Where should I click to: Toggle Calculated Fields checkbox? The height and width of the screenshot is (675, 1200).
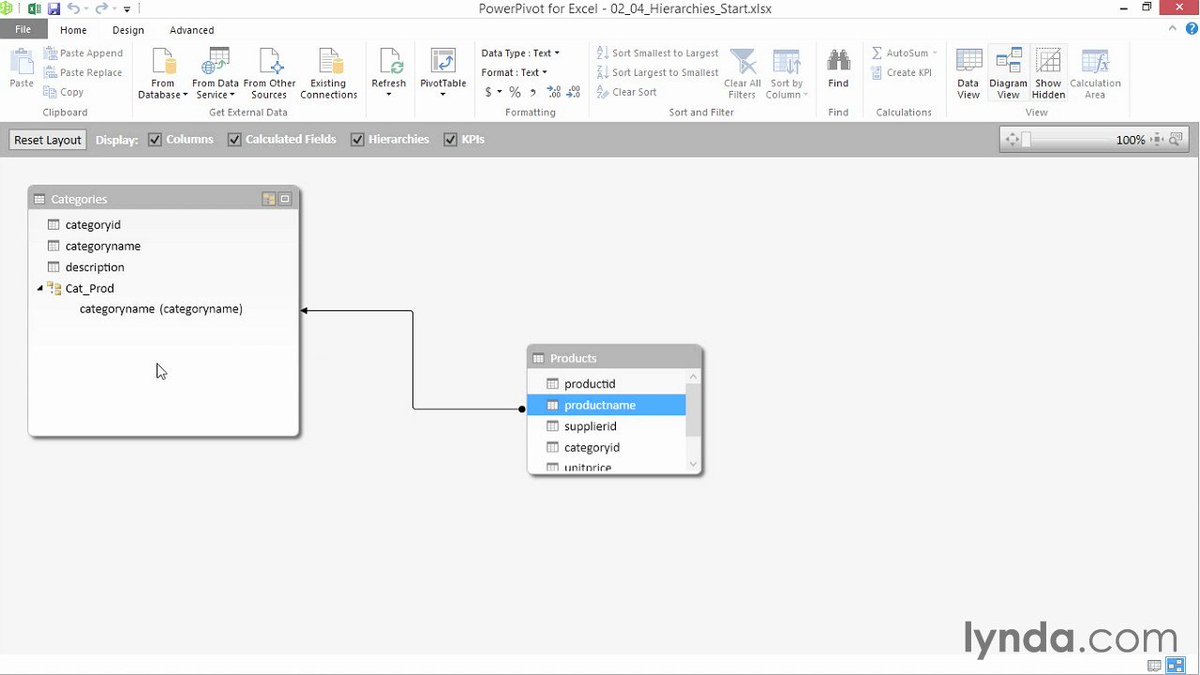[234, 139]
